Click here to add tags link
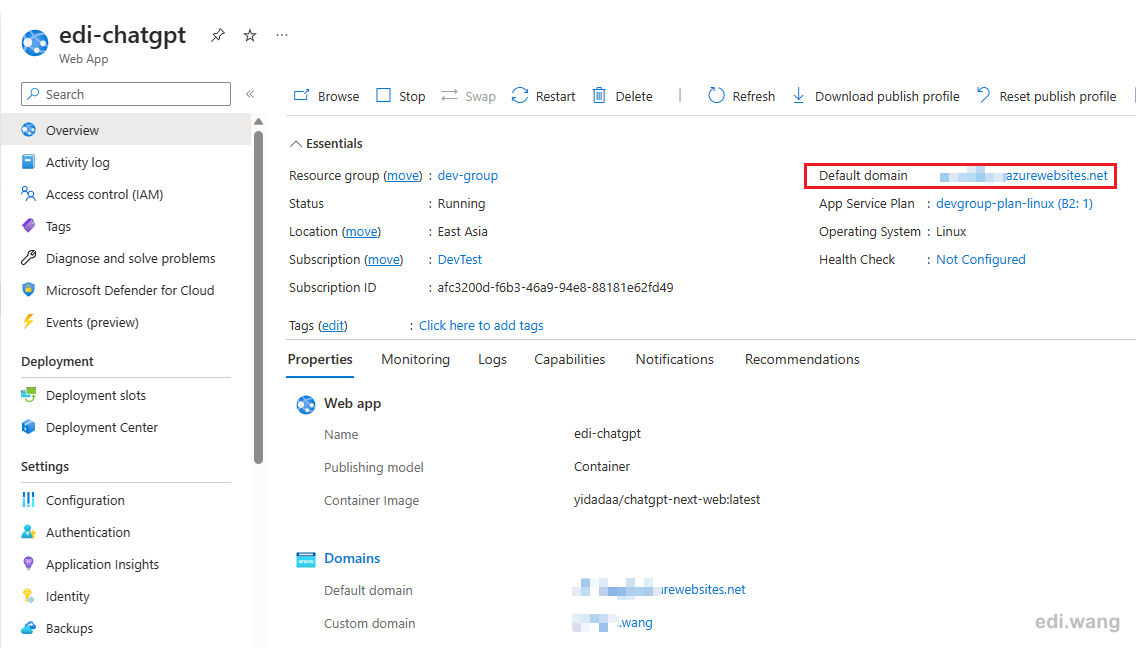This screenshot has height=648, width=1136. point(481,325)
